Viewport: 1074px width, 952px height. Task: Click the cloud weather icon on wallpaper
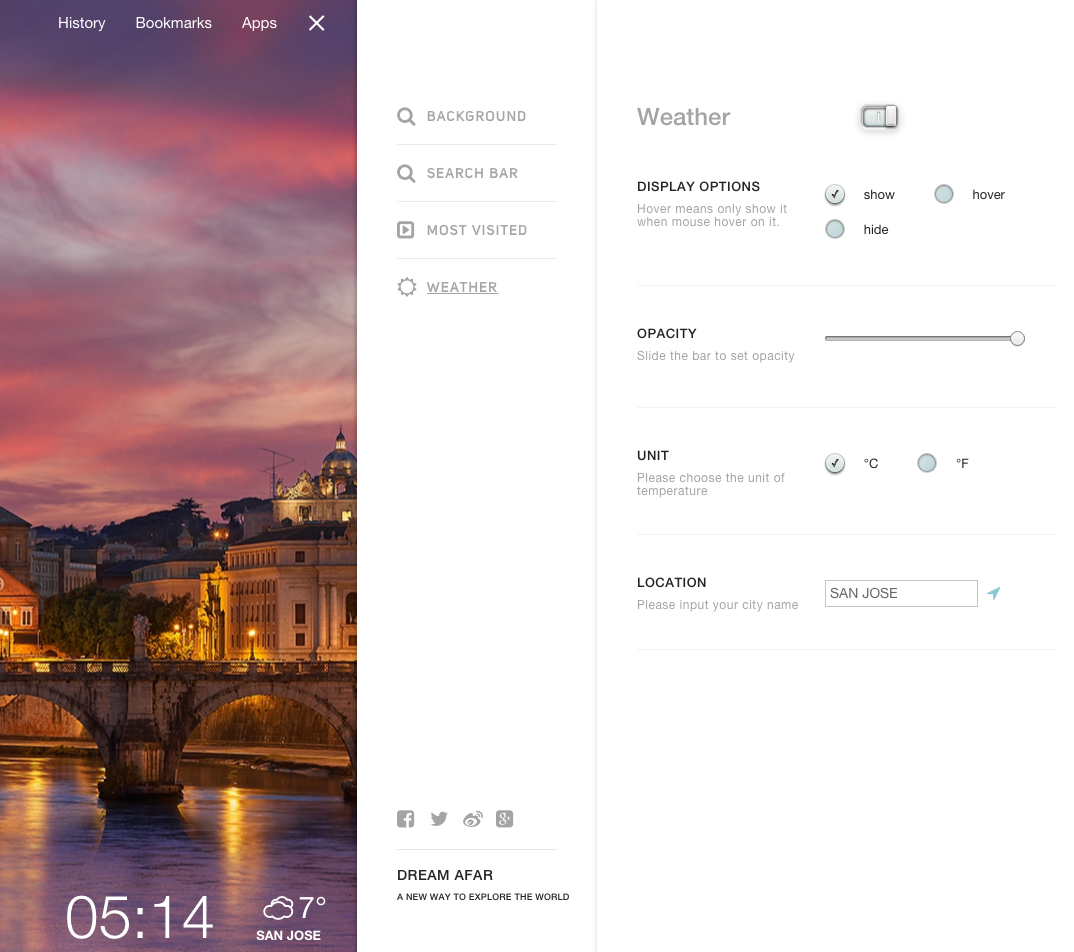point(278,908)
